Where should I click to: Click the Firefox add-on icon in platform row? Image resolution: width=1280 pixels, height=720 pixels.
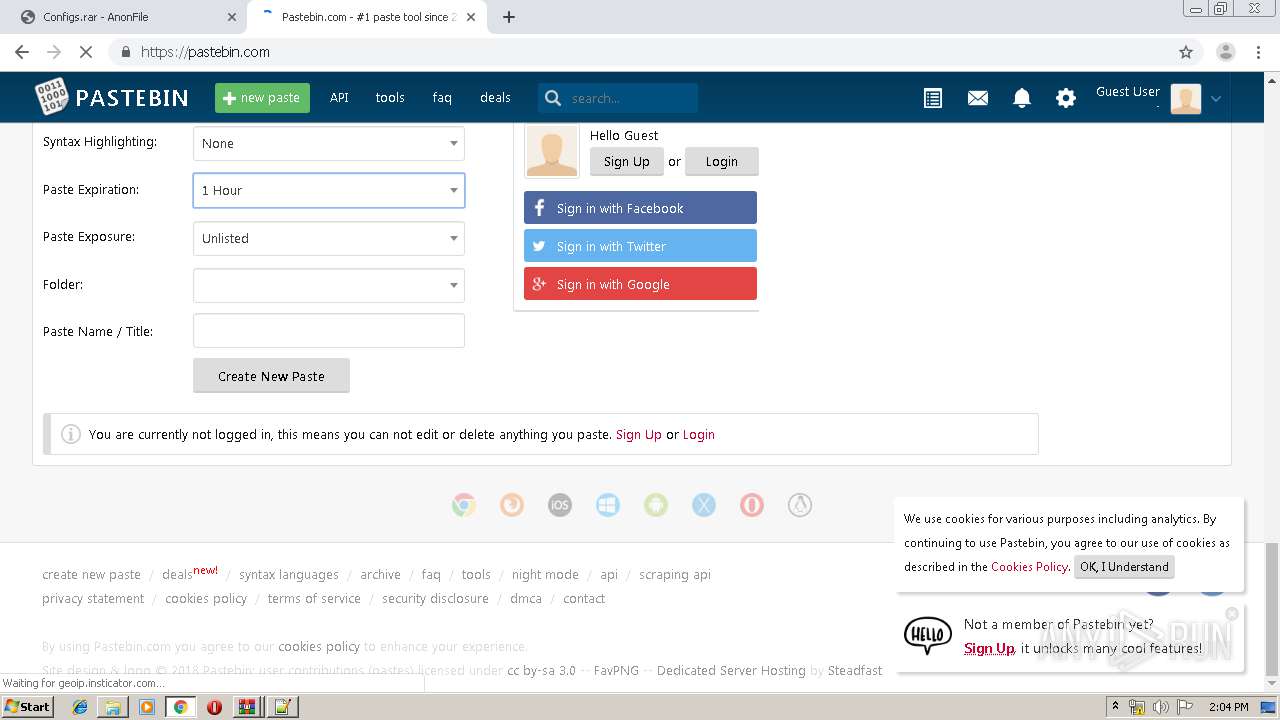[512, 505]
